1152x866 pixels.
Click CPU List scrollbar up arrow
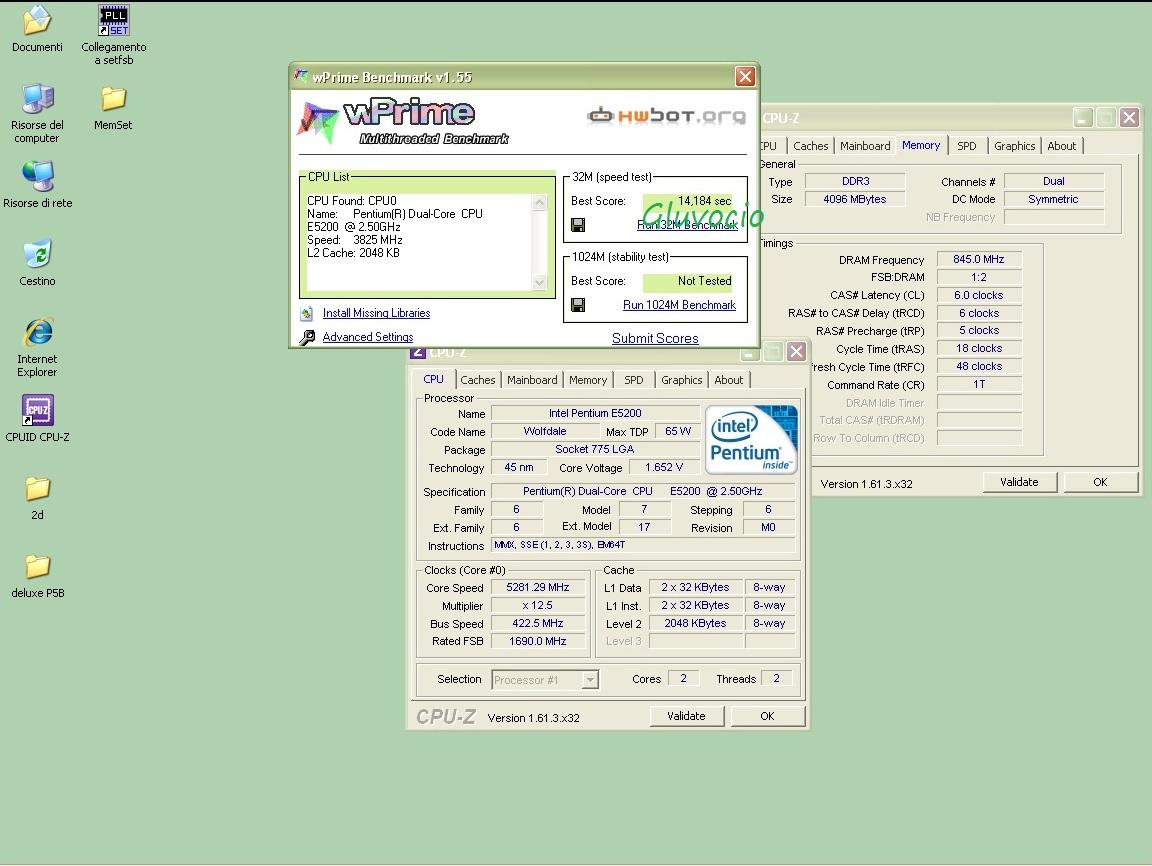tap(539, 202)
